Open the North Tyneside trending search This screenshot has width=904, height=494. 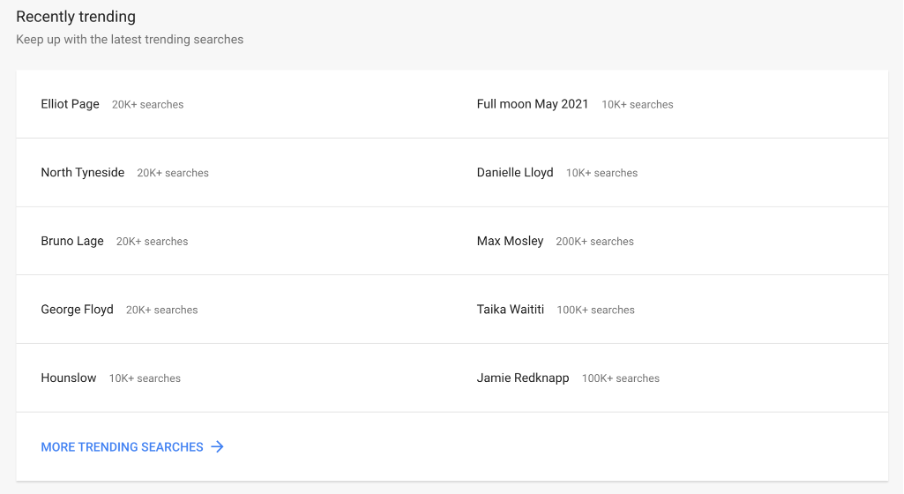82,172
